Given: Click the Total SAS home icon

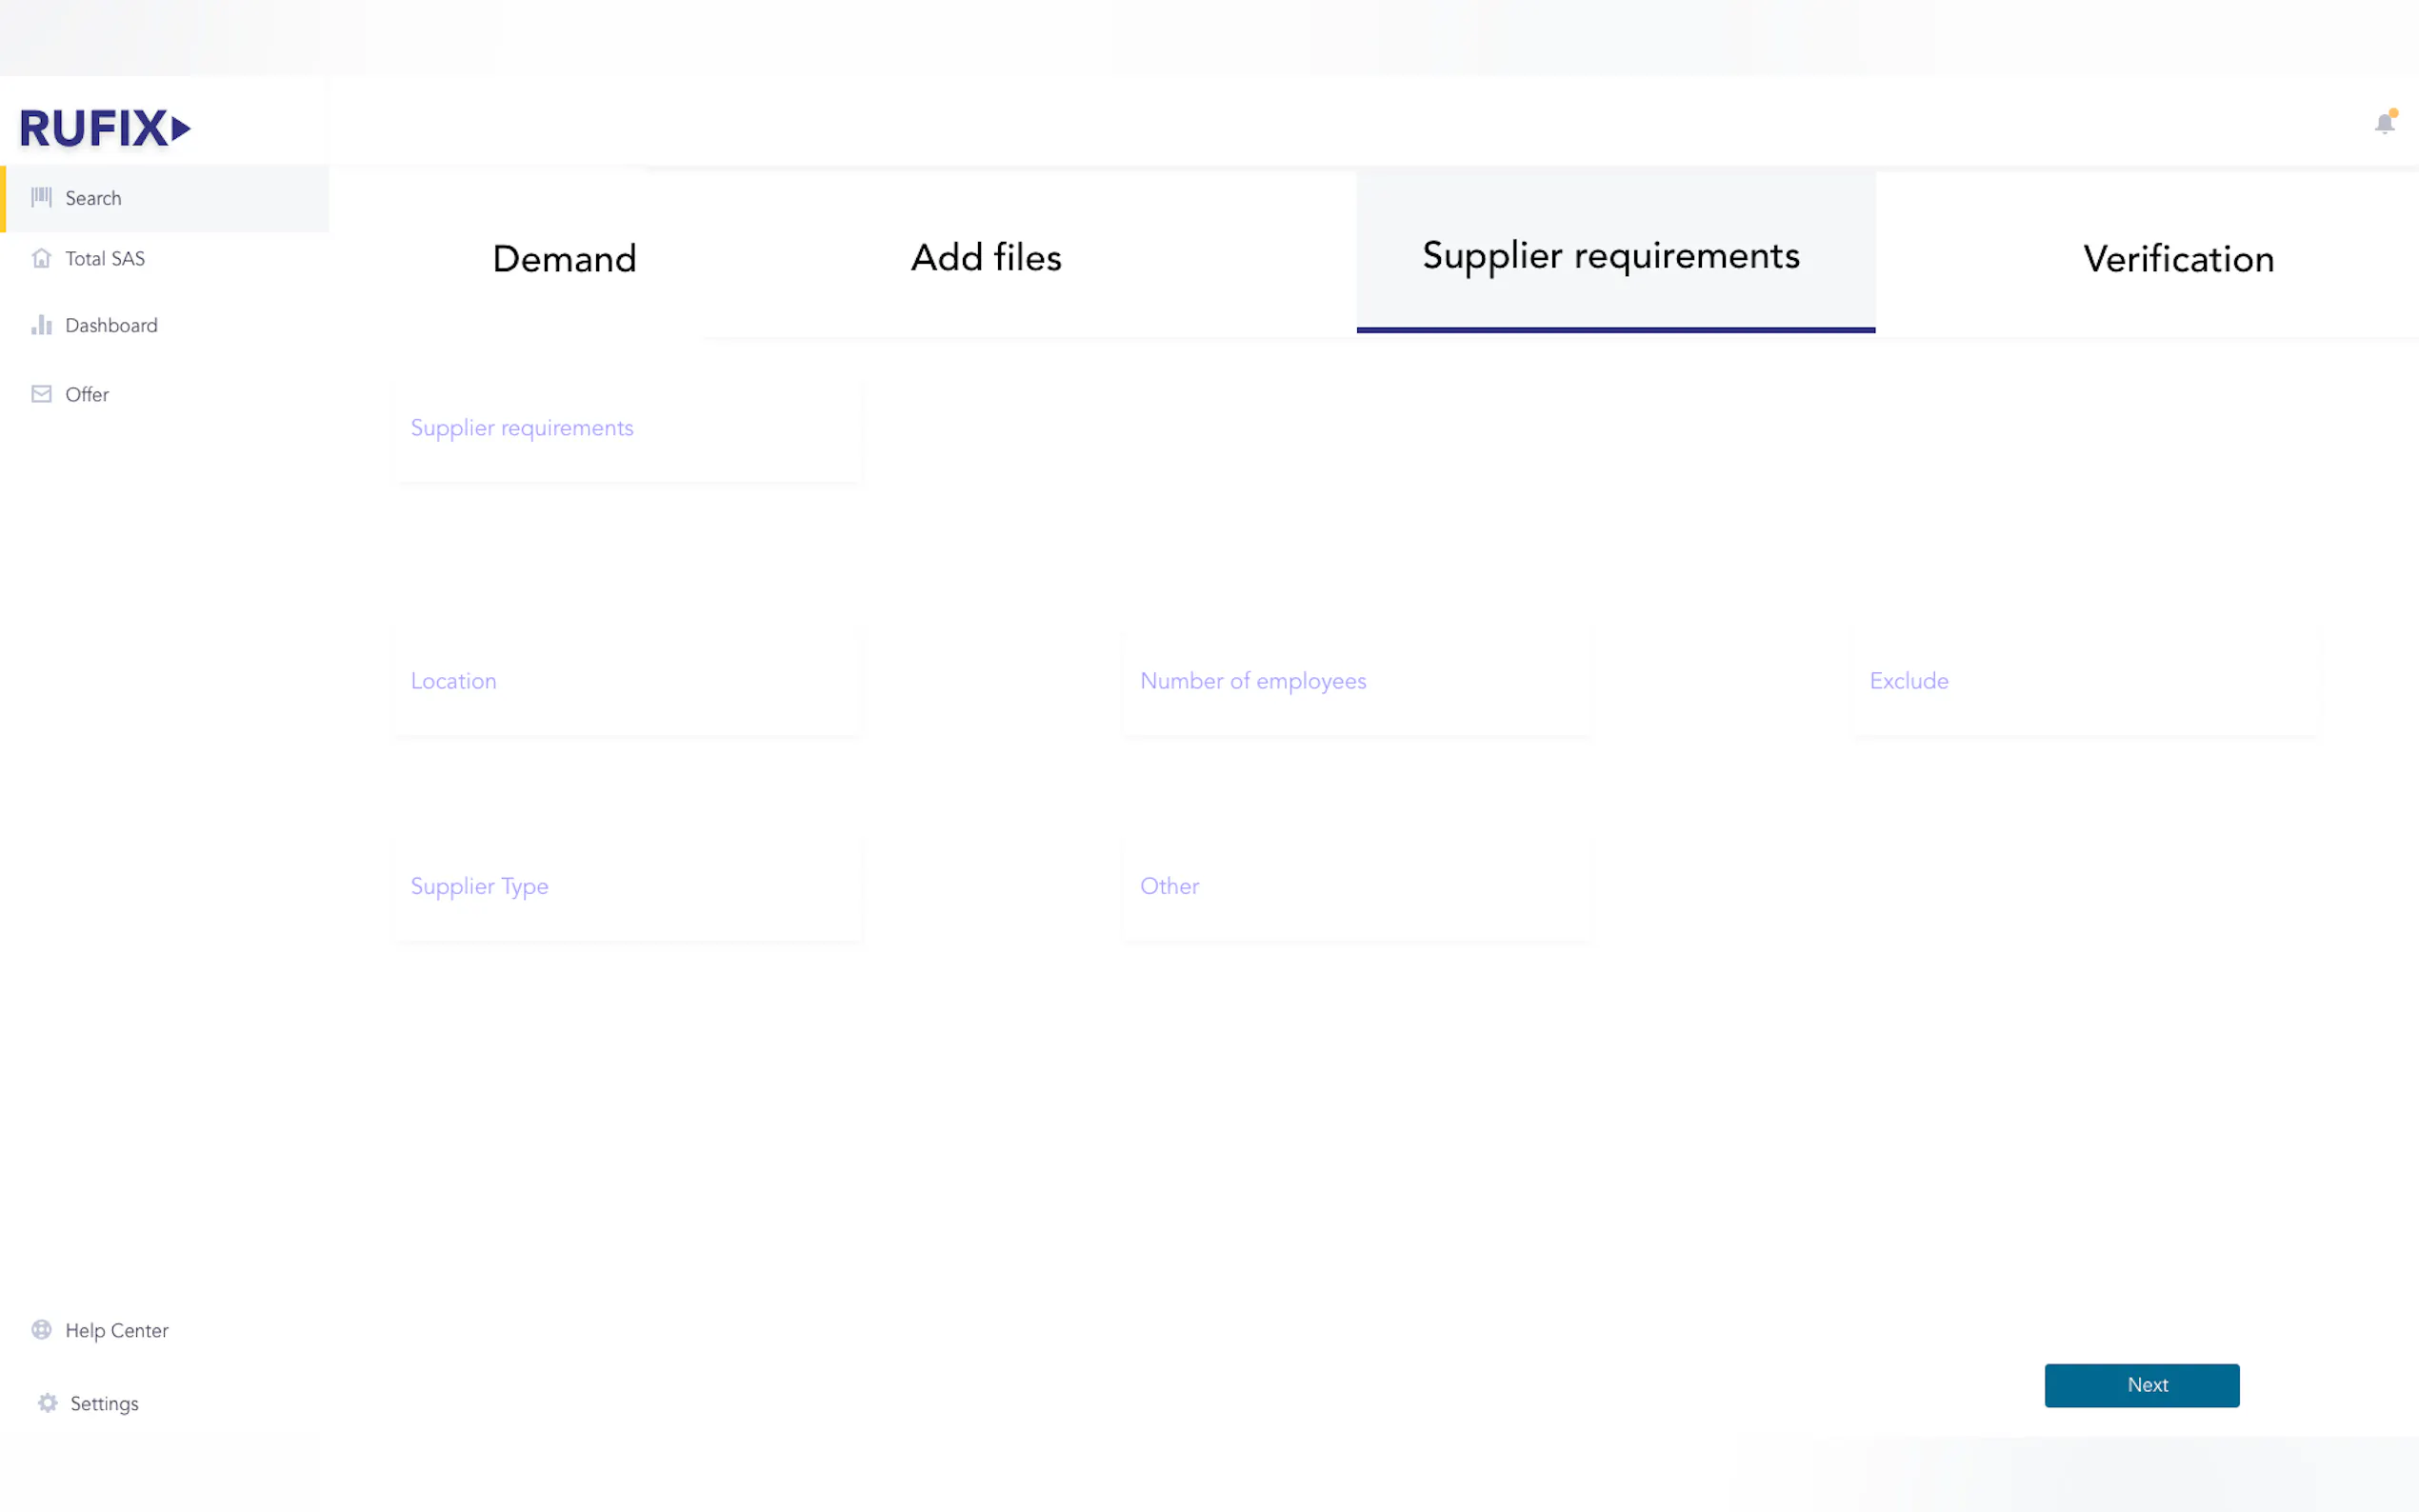Looking at the screenshot, I should coord(41,258).
